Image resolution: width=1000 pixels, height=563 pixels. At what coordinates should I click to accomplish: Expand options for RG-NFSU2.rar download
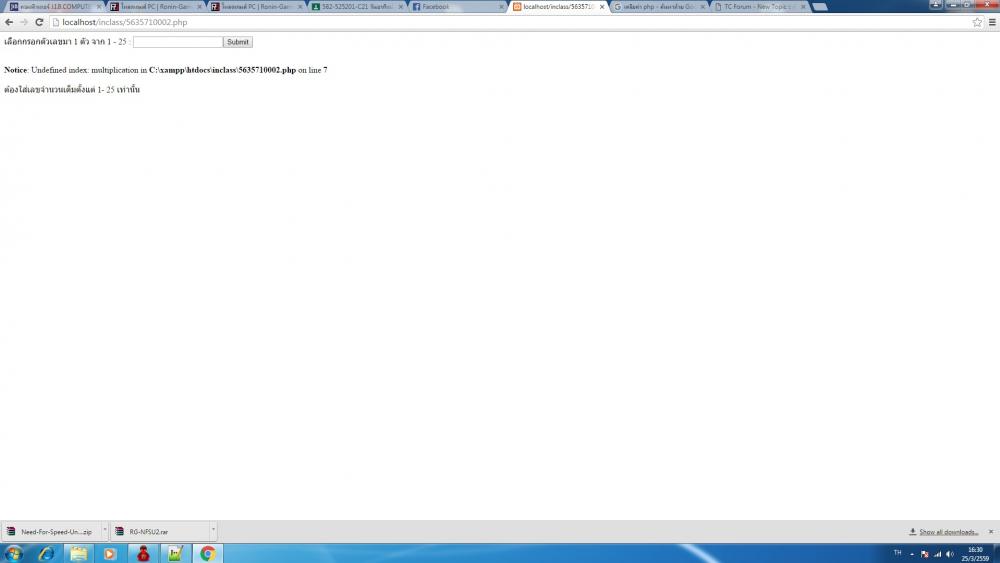point(213,530)
